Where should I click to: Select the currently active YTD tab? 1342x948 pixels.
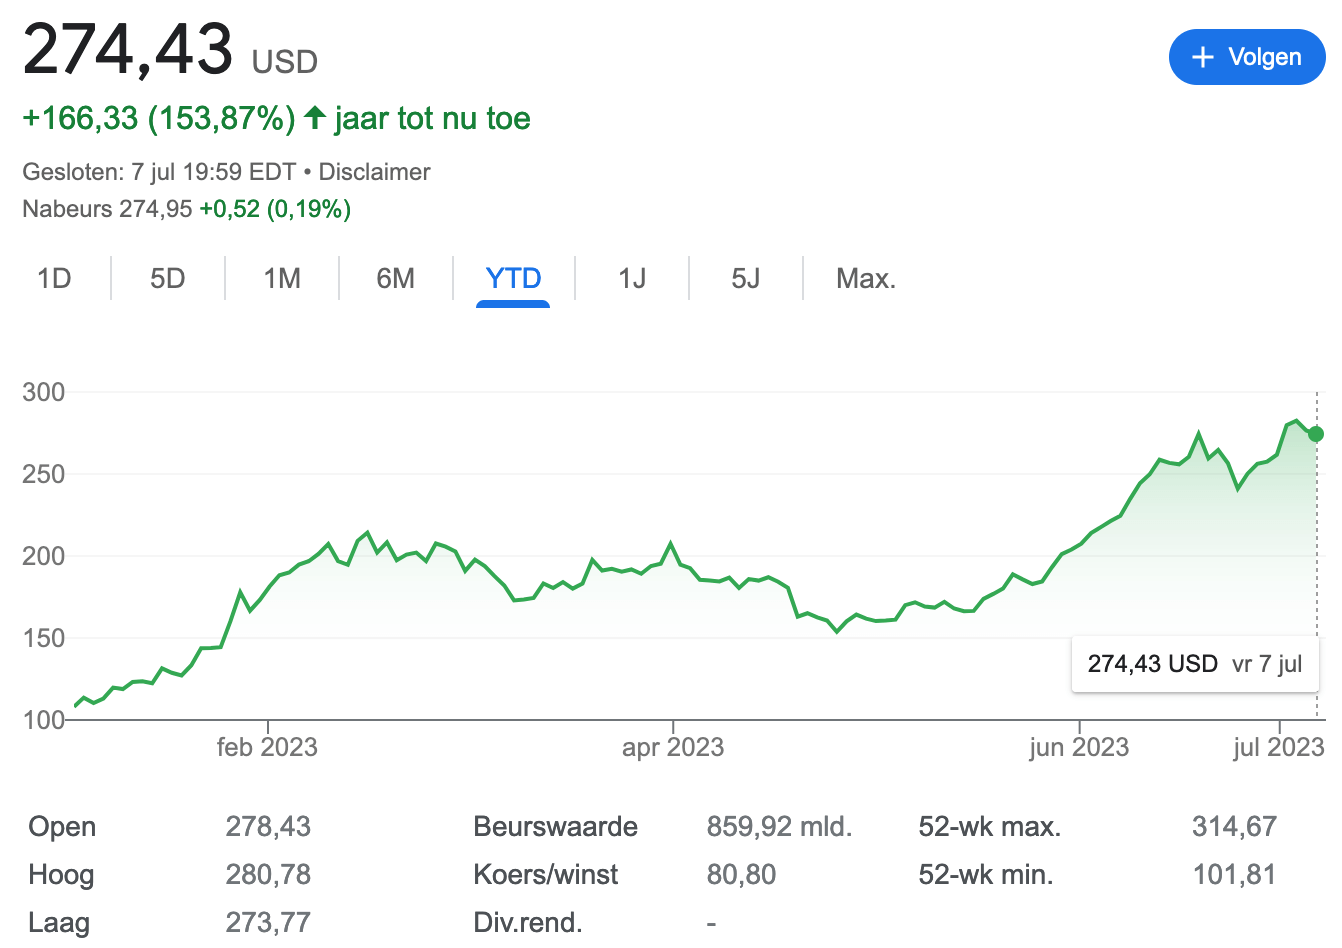point(513,278)
